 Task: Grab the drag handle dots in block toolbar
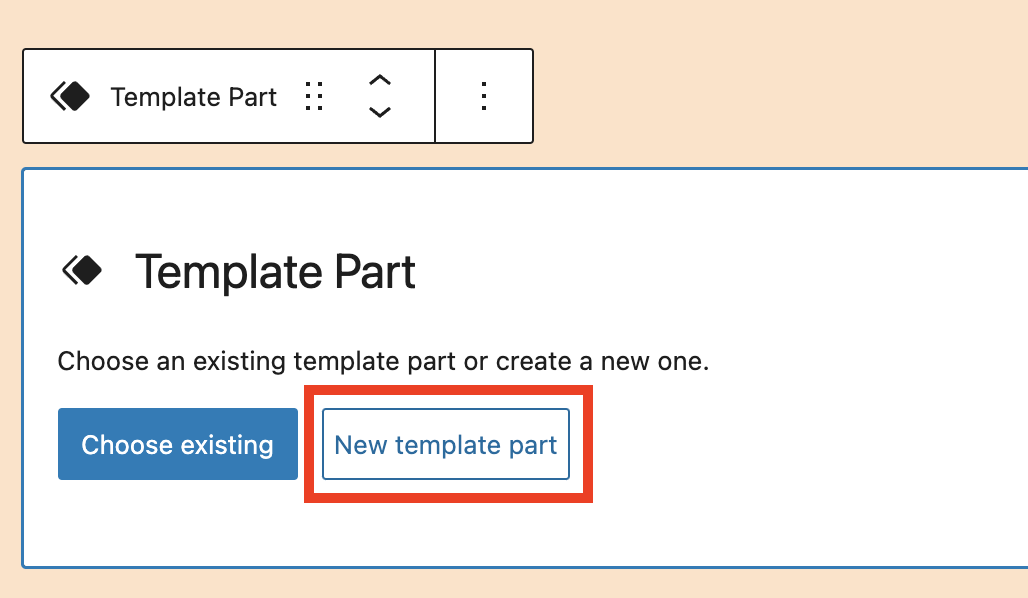pyautogui.click(x=314, y=97)
